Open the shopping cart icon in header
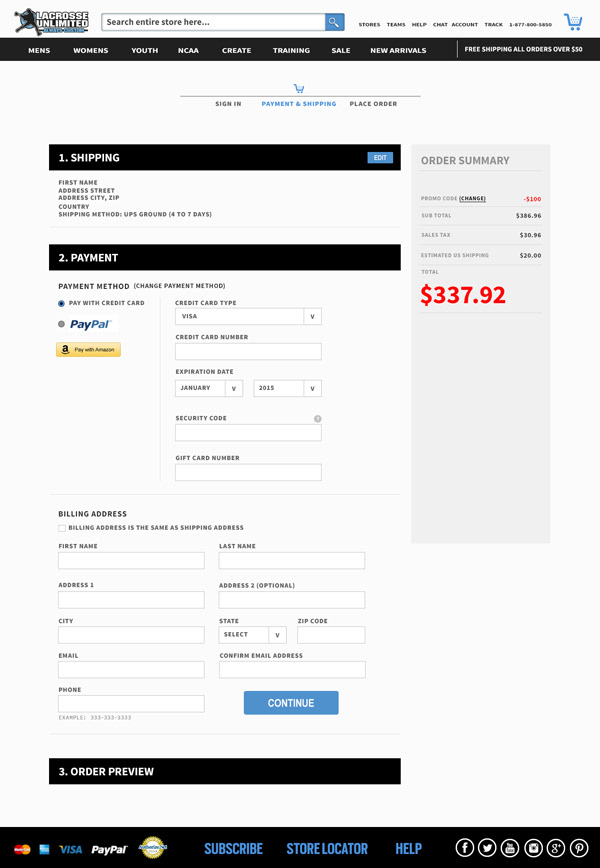Image resolution: width=600 pixels, height=868 pixels. [573, 22]
